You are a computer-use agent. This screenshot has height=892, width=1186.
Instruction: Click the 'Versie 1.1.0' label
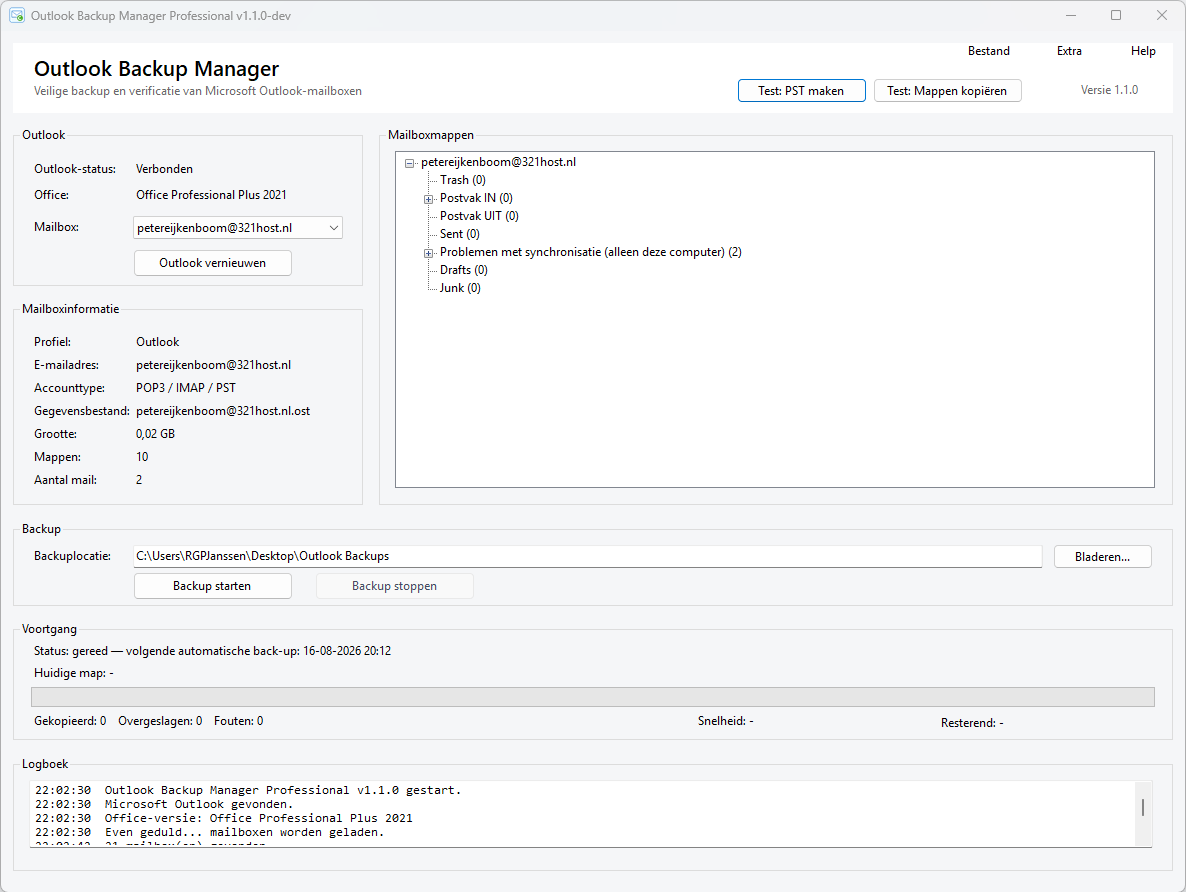pyautogui.click(x=1109, y=90)
